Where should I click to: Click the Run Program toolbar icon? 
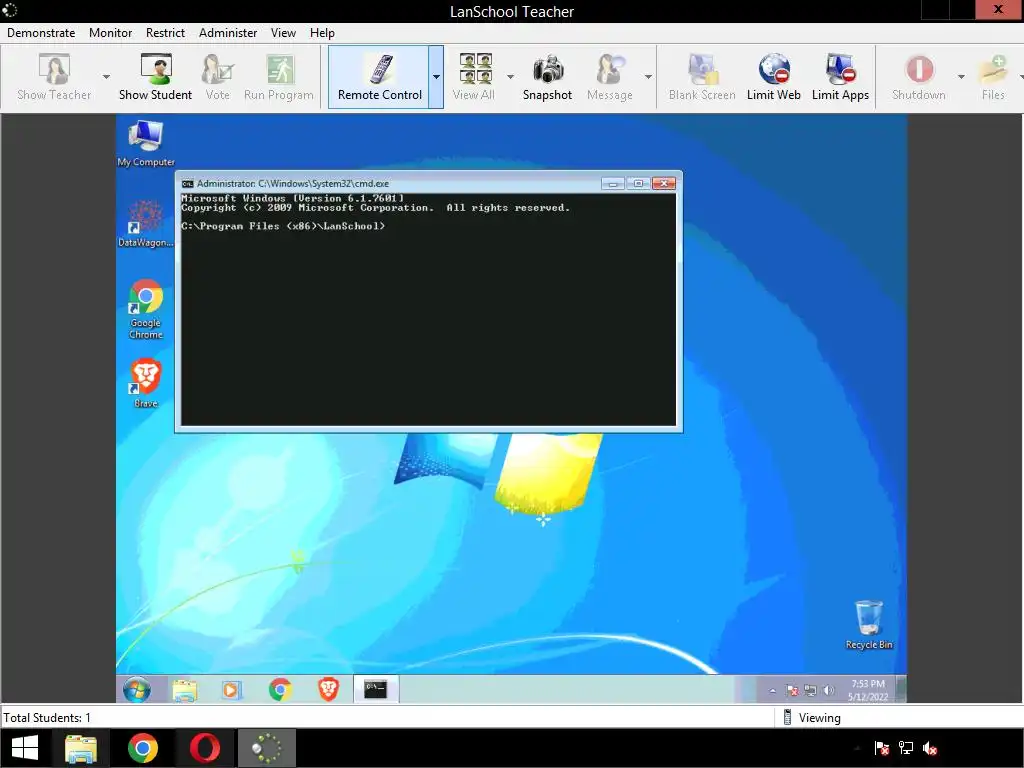click(x=279, y=77)
